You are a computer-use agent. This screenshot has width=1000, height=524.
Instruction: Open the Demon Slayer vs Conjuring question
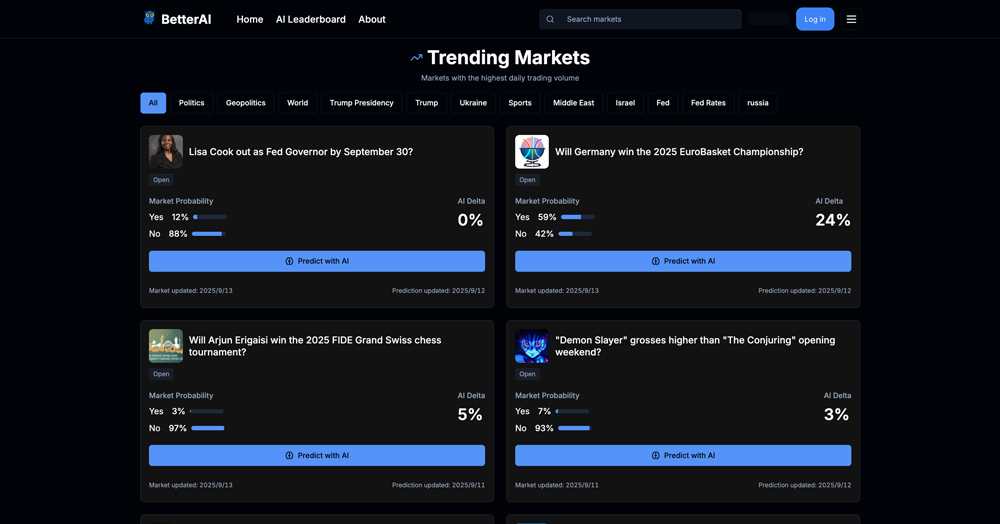[695, 346]
